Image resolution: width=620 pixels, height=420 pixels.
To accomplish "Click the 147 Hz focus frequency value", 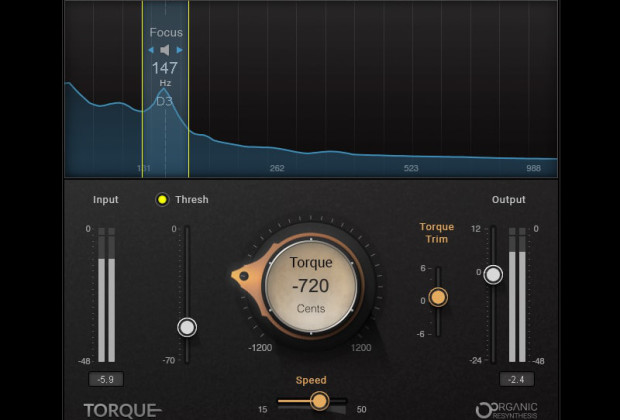I will pos(165,68).
